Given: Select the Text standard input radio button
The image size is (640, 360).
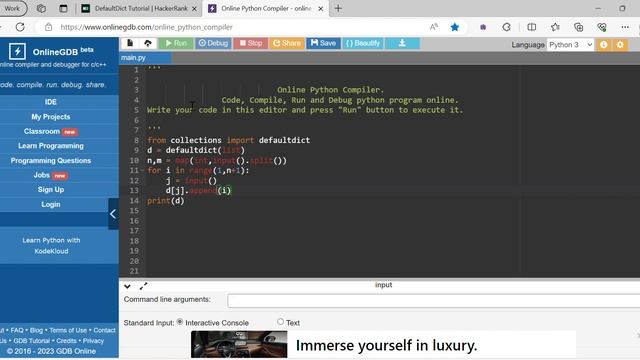Looking at the screenshot, I should click(280, 322).
